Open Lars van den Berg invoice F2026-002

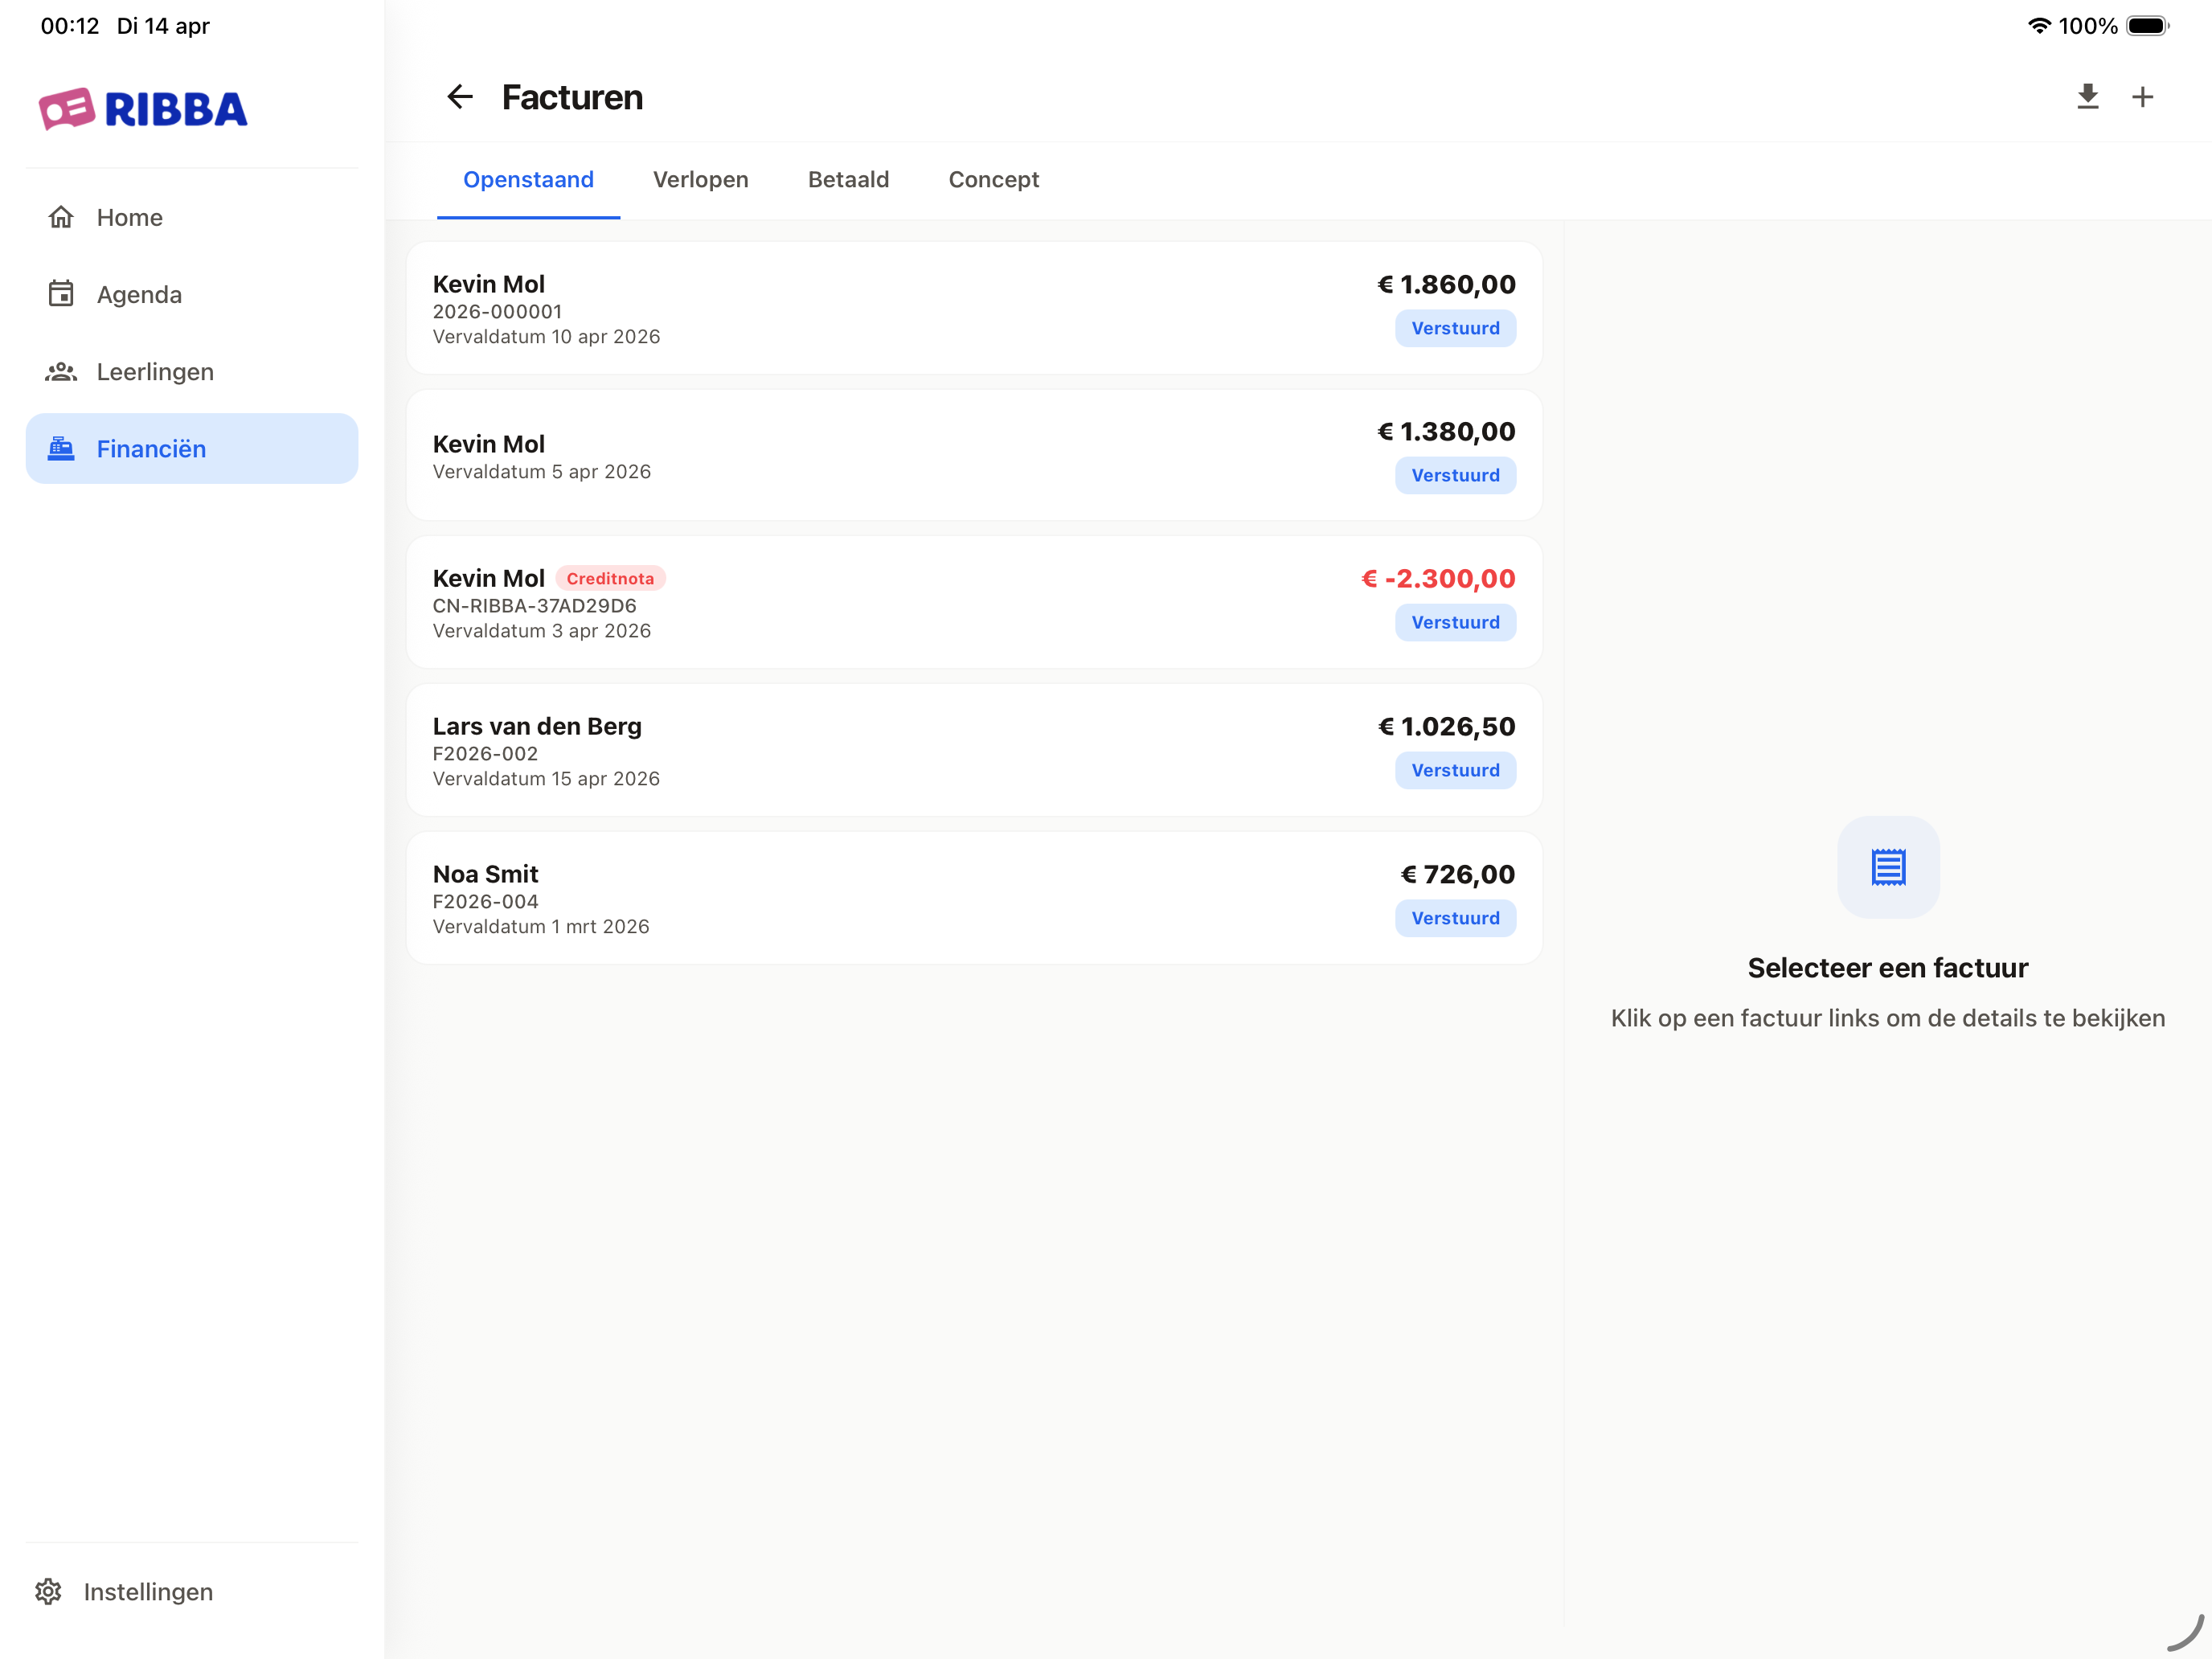tap(974, 750)
